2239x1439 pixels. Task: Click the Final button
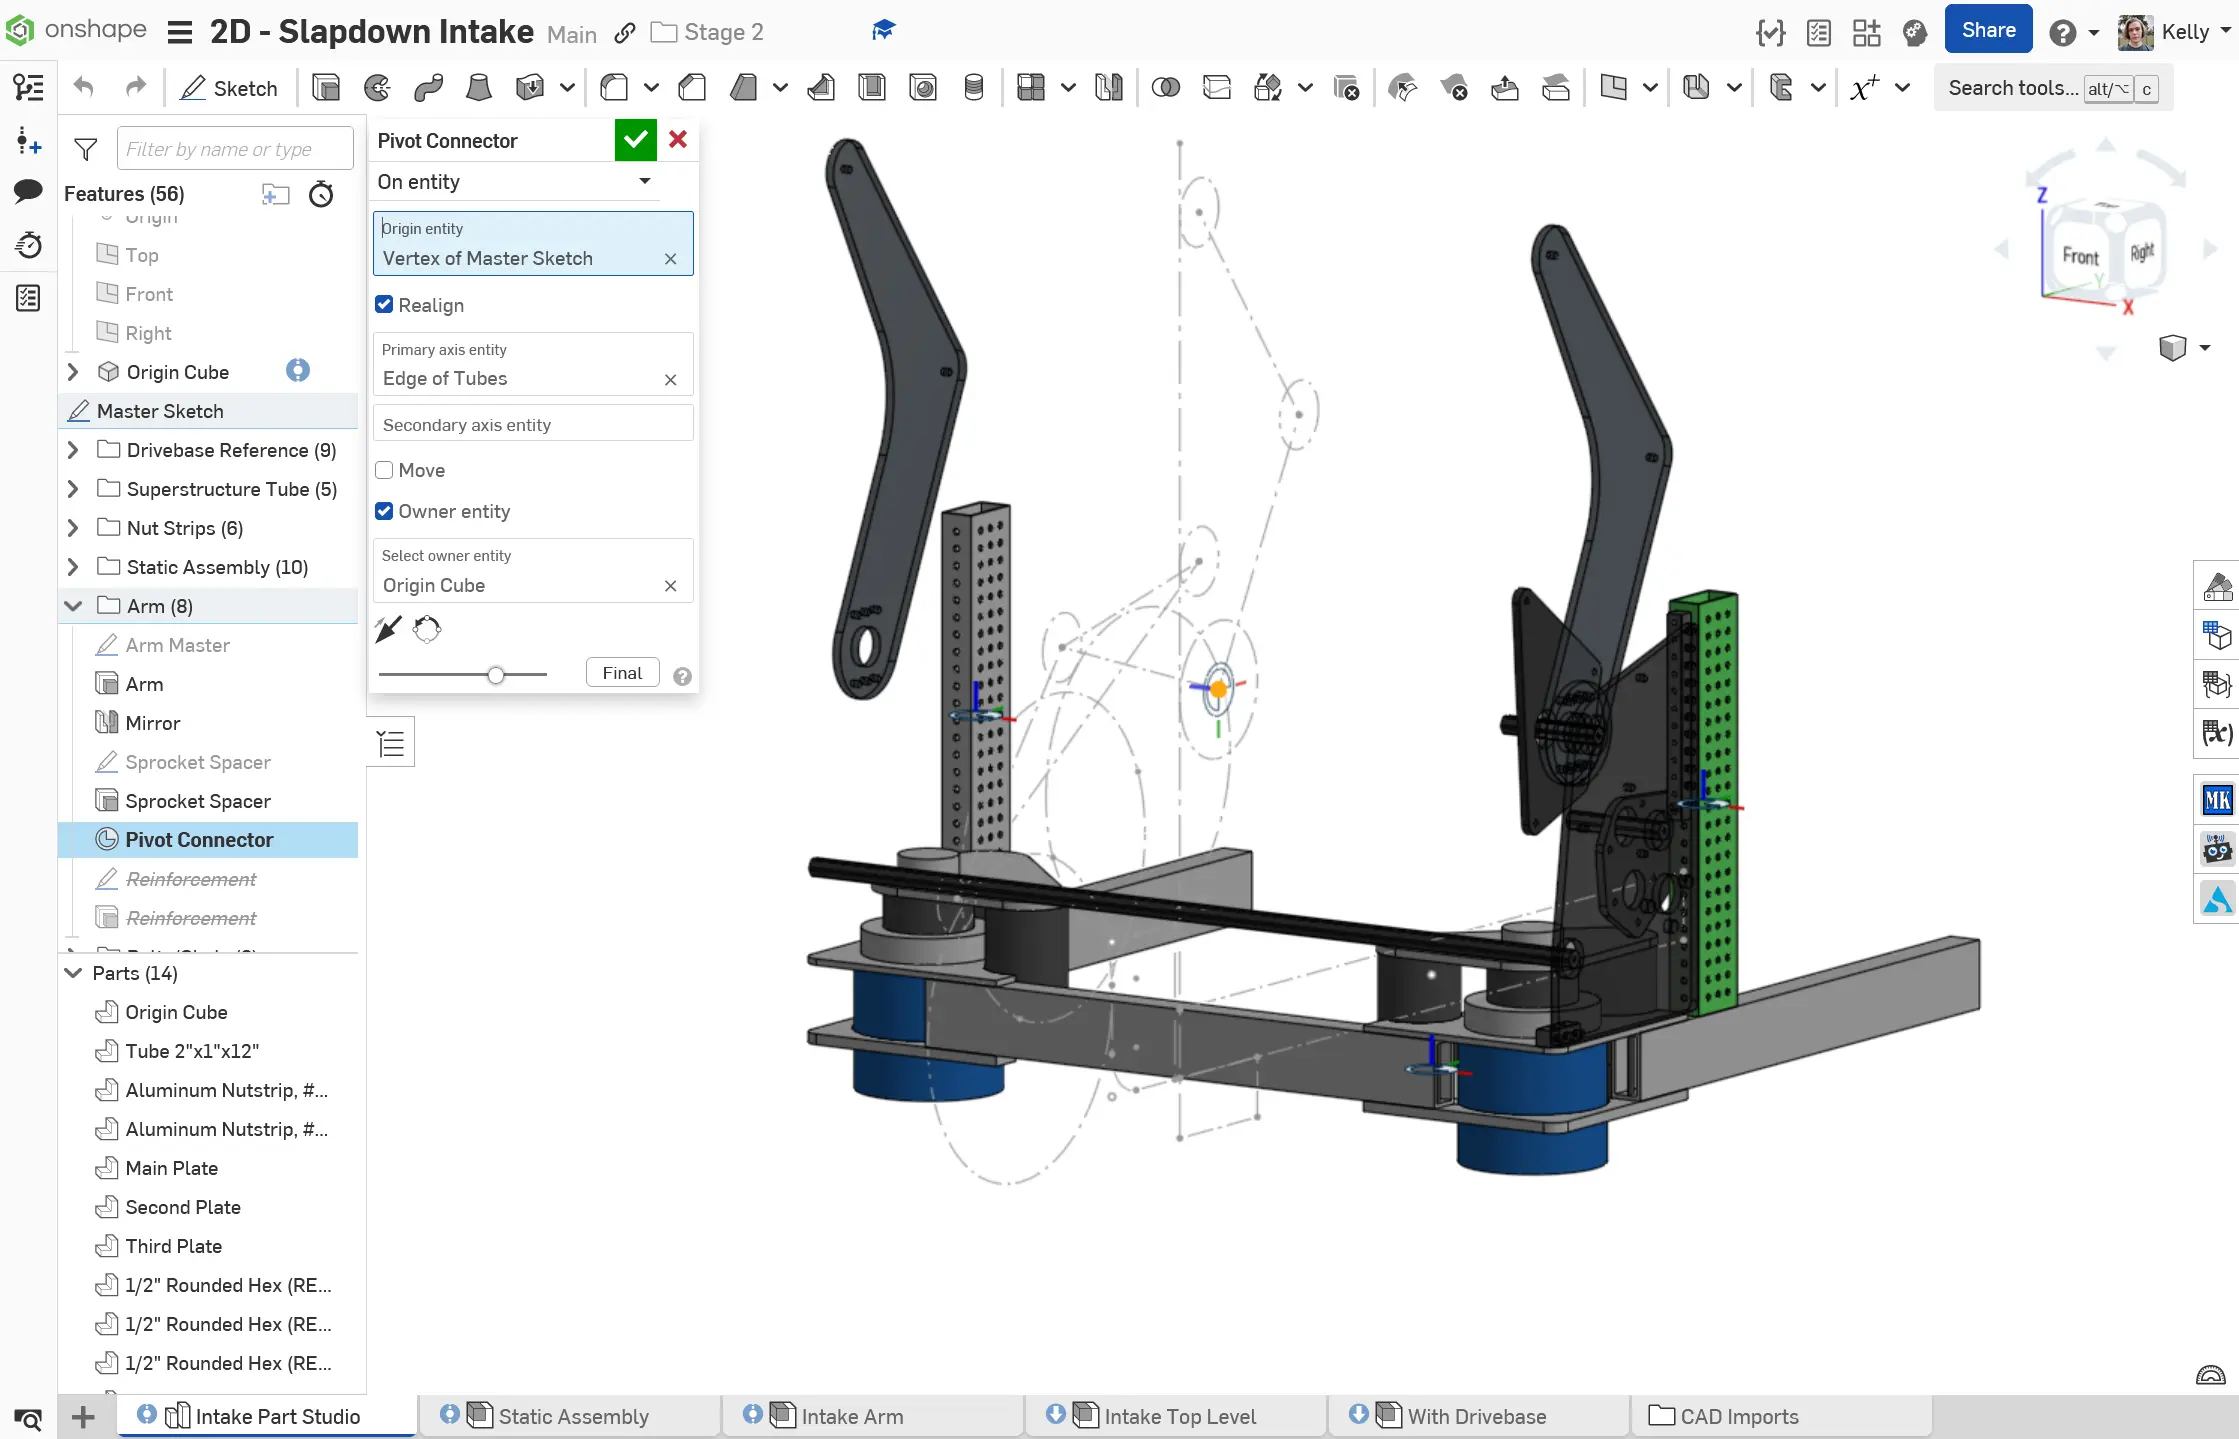pyautogui.click(x=622, y=673)
